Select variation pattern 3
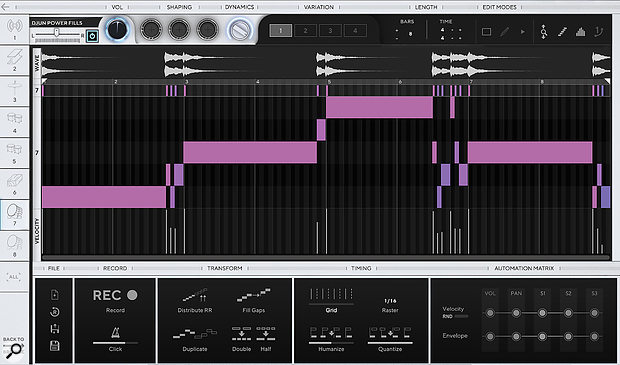The height and width of the screenshot is (365, 620). (330, 30)
